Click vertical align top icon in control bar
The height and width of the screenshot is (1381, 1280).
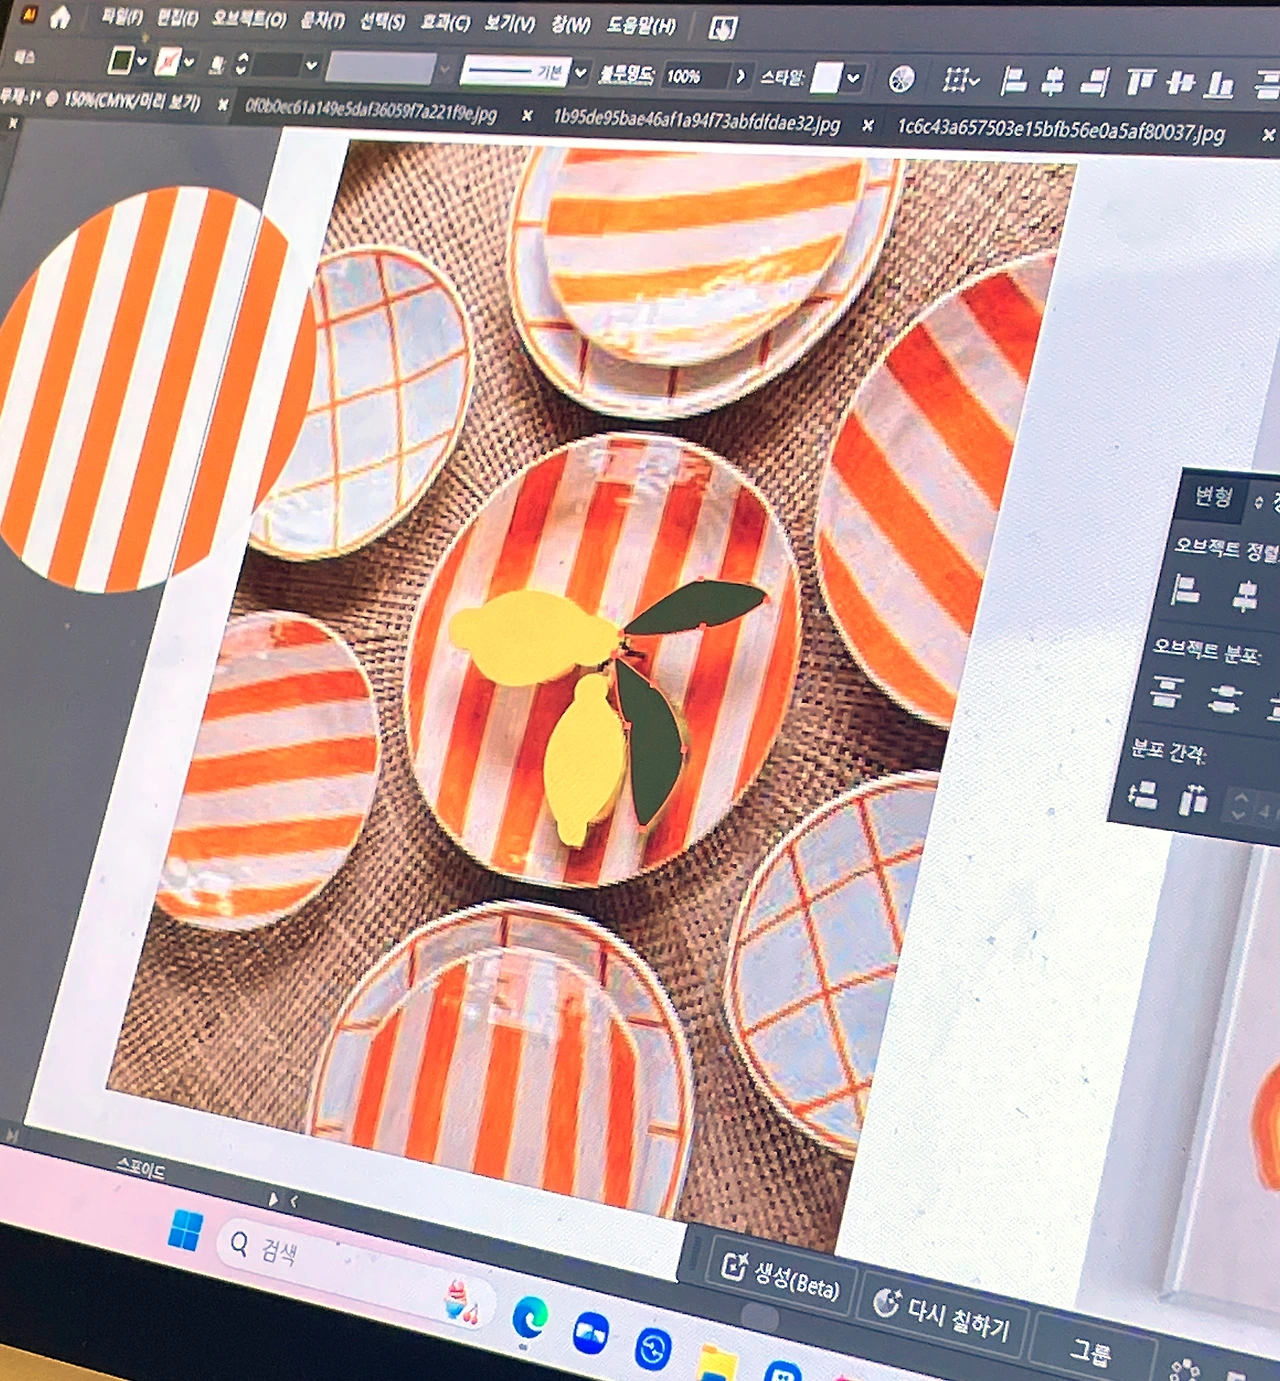[x=1140, y=83]
